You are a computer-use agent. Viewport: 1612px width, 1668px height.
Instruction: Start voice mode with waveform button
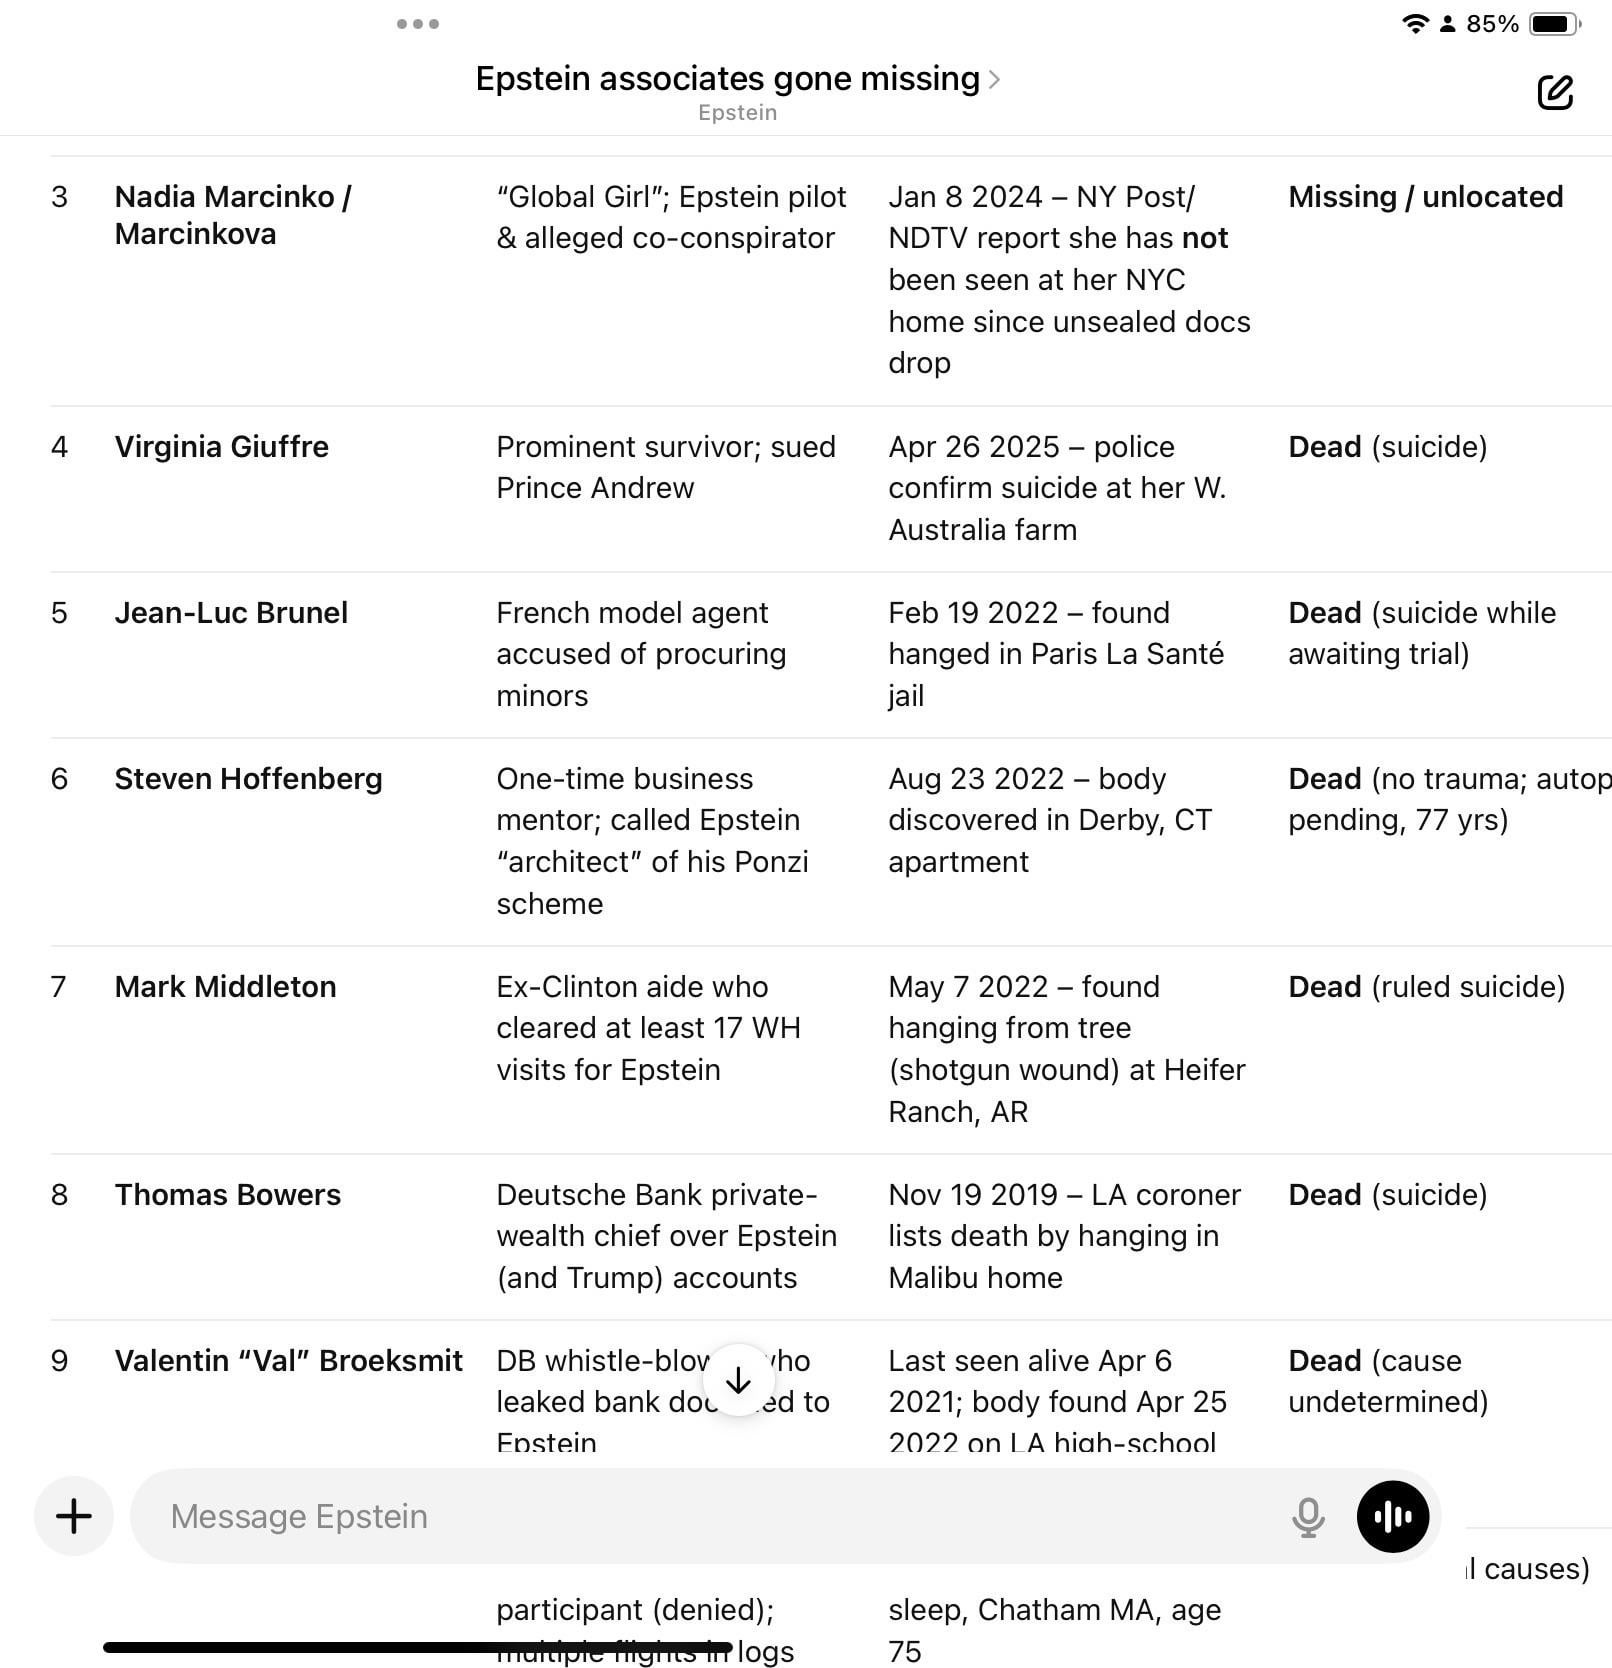pos(1392,1517)
